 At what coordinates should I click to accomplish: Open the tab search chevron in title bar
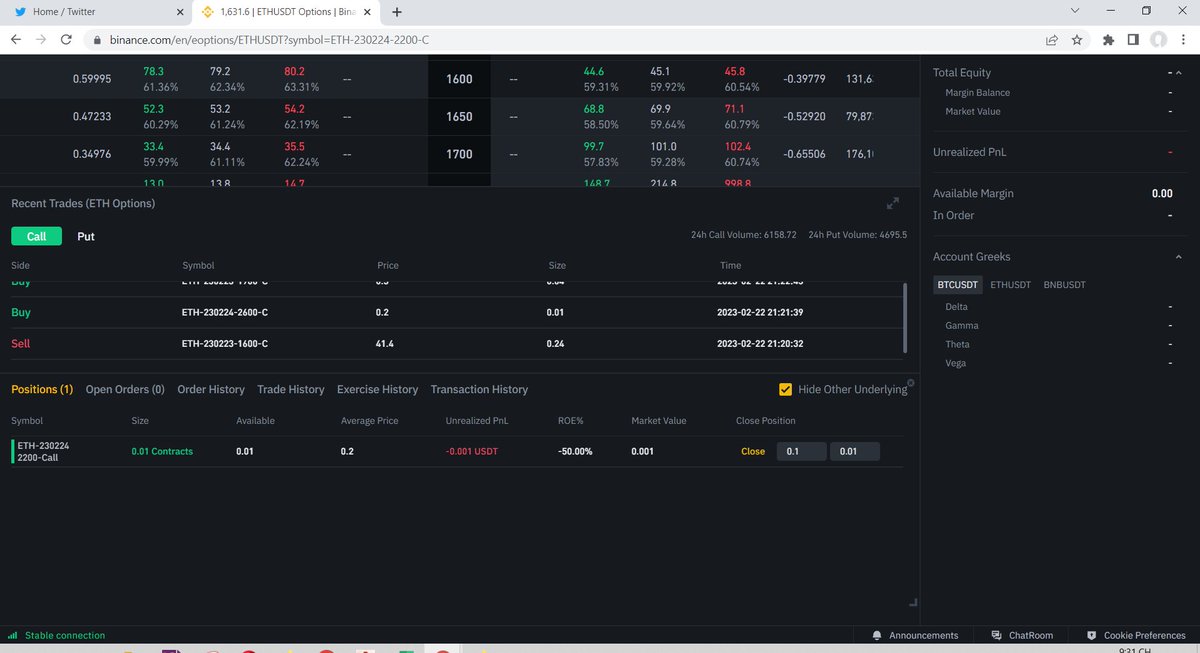(1075, 11)
